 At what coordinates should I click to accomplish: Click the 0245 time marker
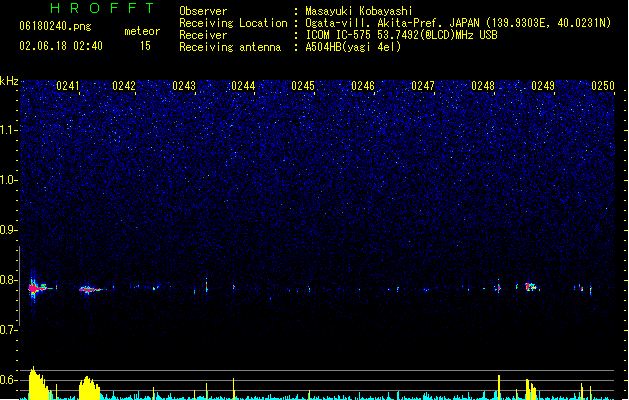point(303,86)
